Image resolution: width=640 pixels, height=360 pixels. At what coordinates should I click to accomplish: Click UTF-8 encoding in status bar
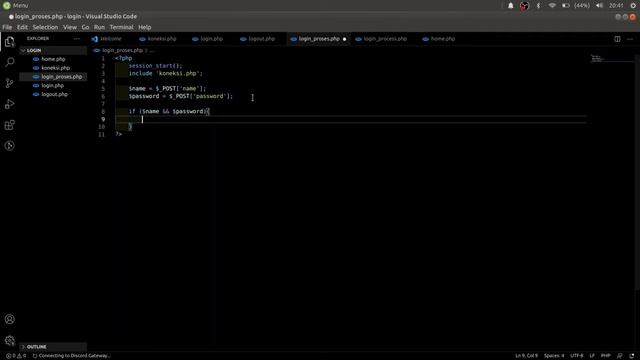(x=576, y=356)
